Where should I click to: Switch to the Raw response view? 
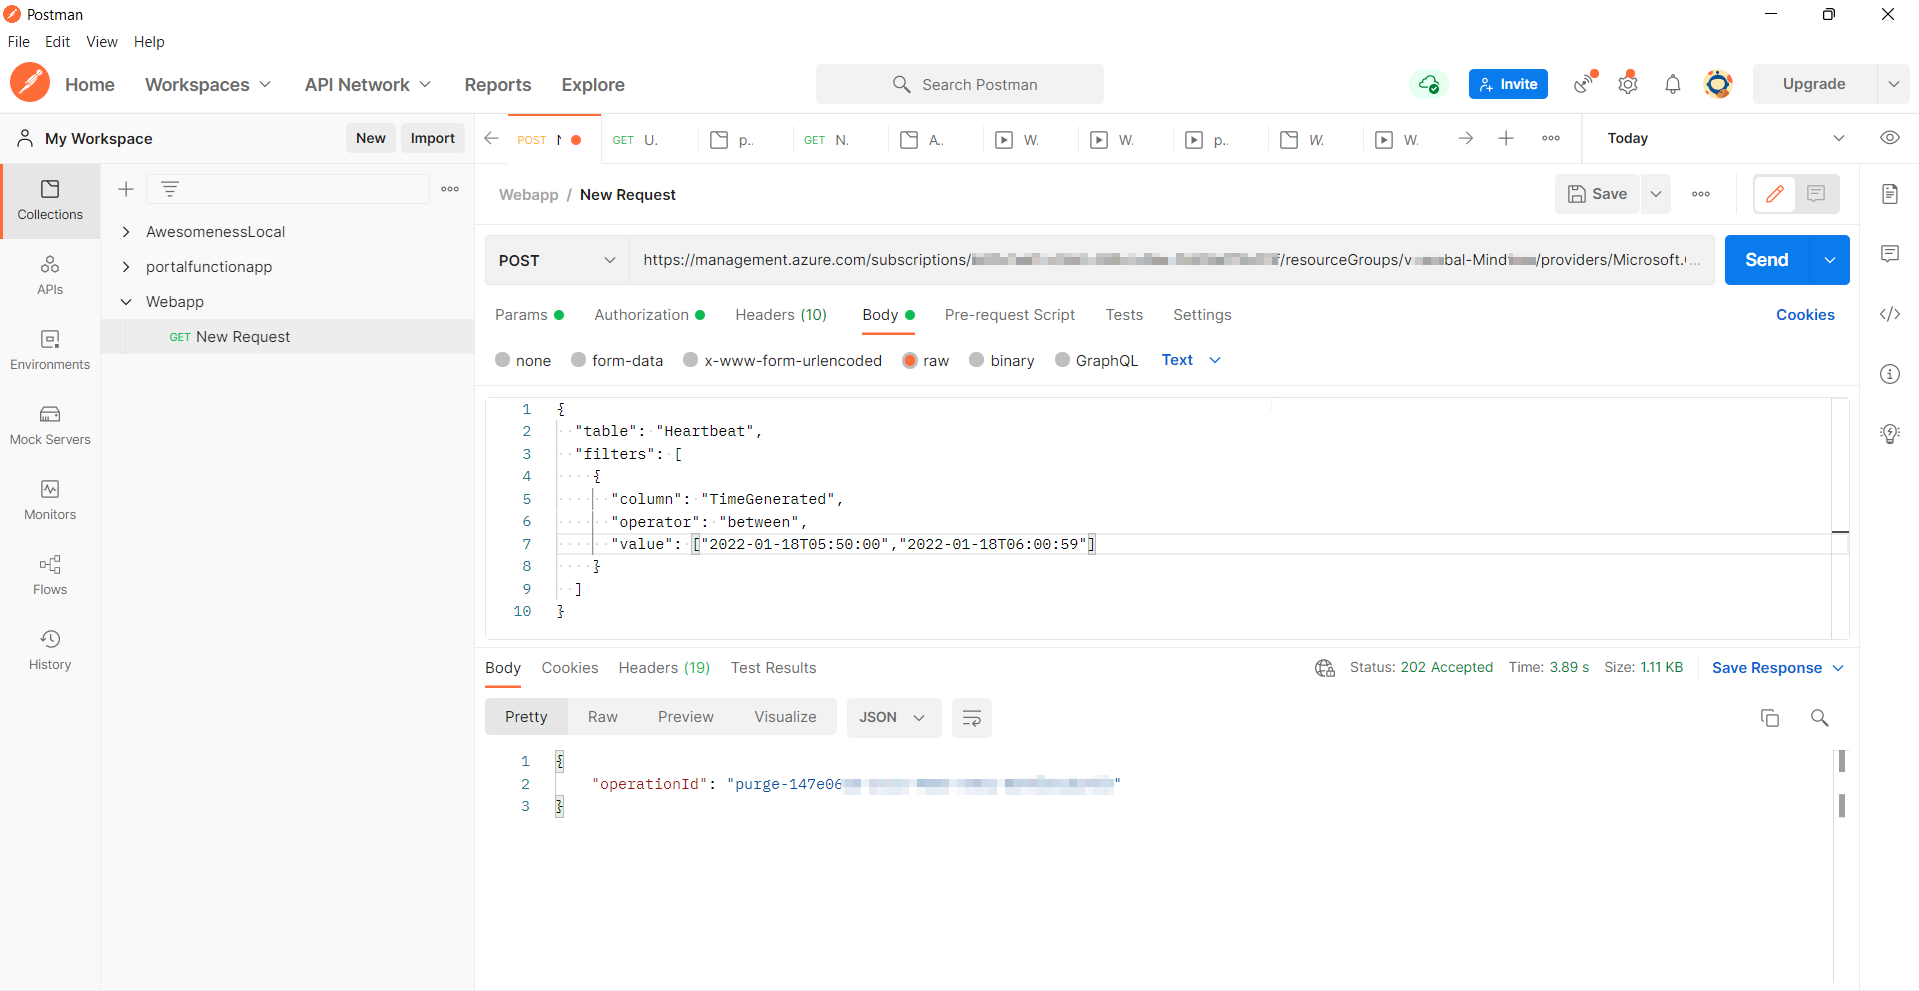[603, 717]
